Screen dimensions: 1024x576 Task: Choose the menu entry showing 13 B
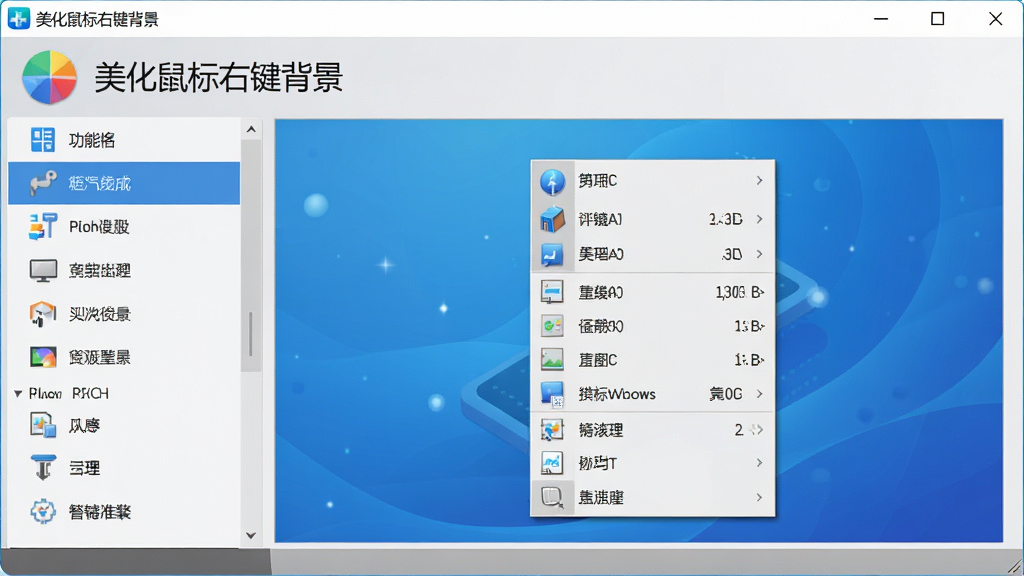coord(653,325)
